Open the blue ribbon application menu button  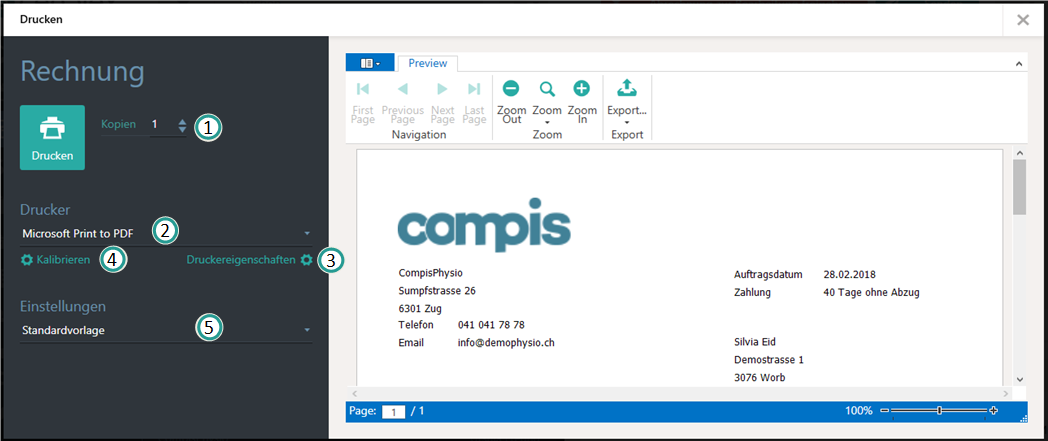point(370,63)
